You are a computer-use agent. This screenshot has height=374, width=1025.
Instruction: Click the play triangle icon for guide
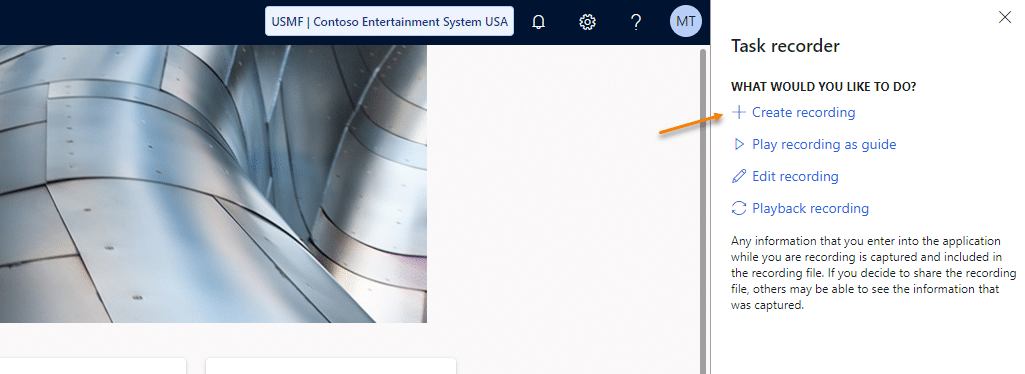point(739,144)
